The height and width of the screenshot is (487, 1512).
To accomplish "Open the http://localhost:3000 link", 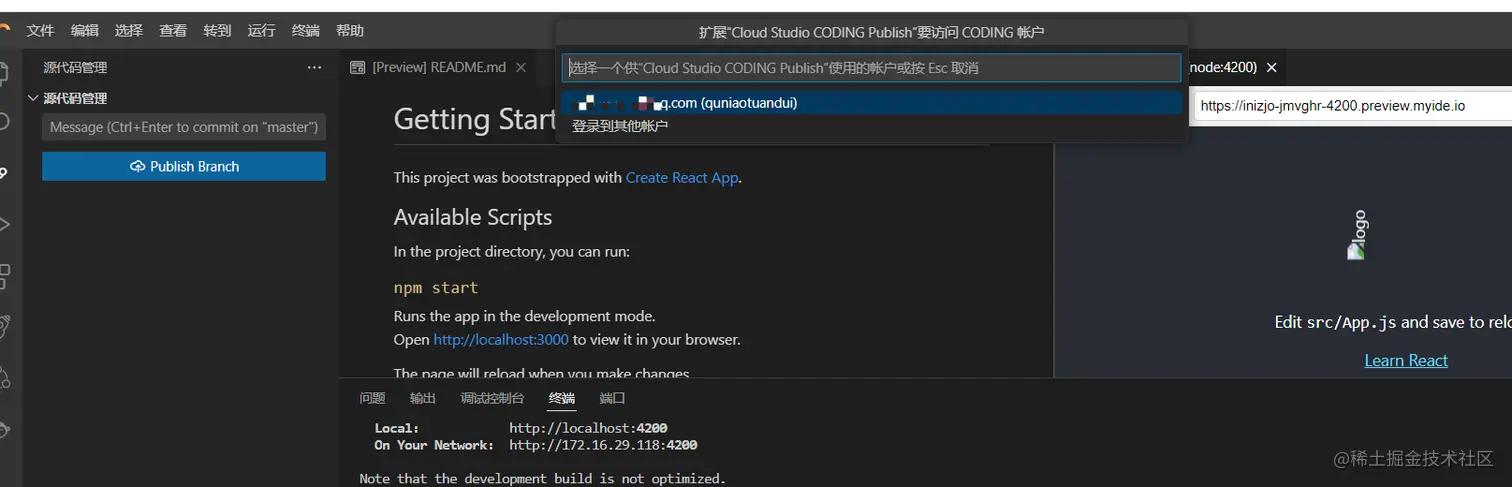I will [x=501, y=339].
